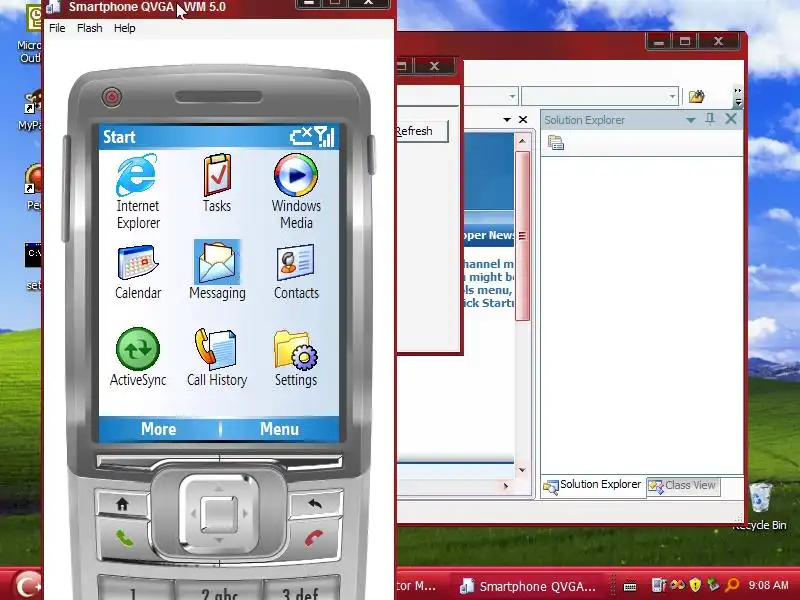Open the emulator Help menu
800x600 pixels.
pyautogui.click(x=124, y=28)
